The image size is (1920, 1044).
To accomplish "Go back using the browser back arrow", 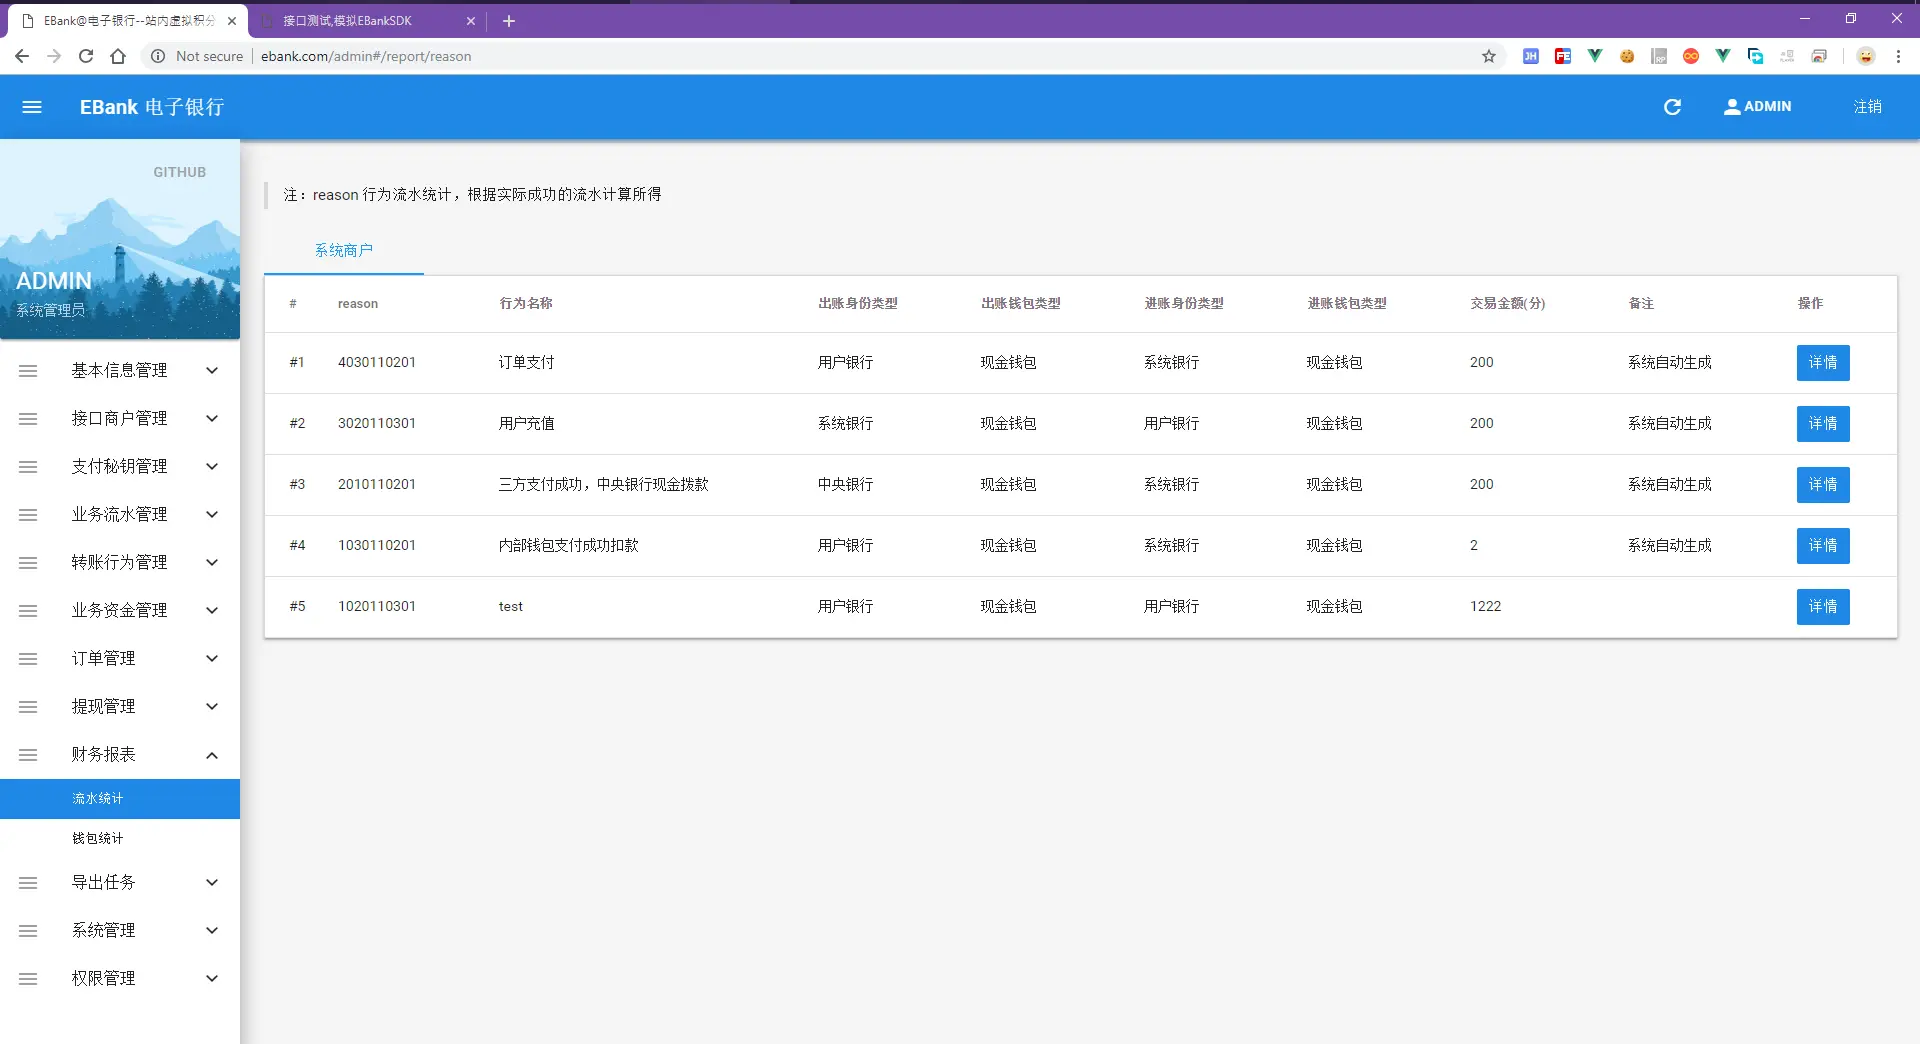I will pyautogui.click(x=22, y=56).
